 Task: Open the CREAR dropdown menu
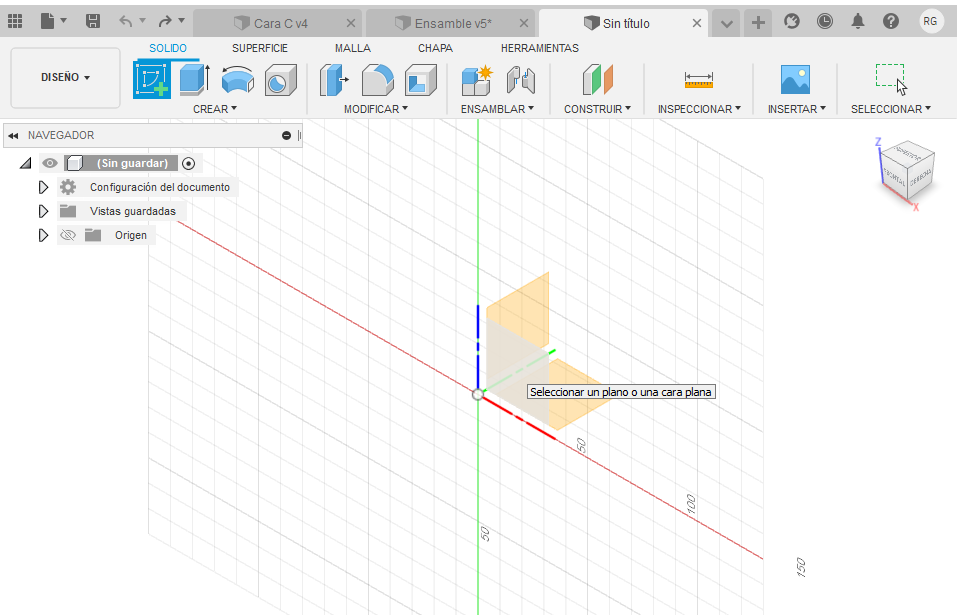215,109
